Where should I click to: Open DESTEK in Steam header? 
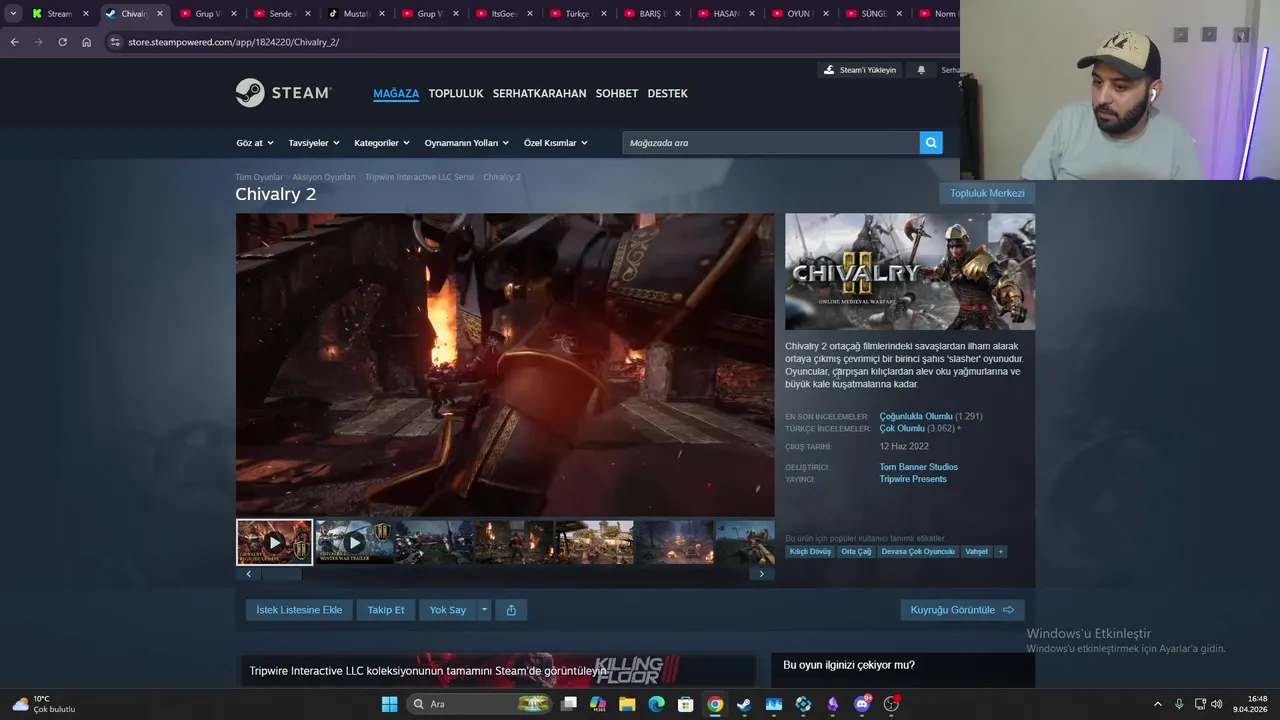pos(667,93)
